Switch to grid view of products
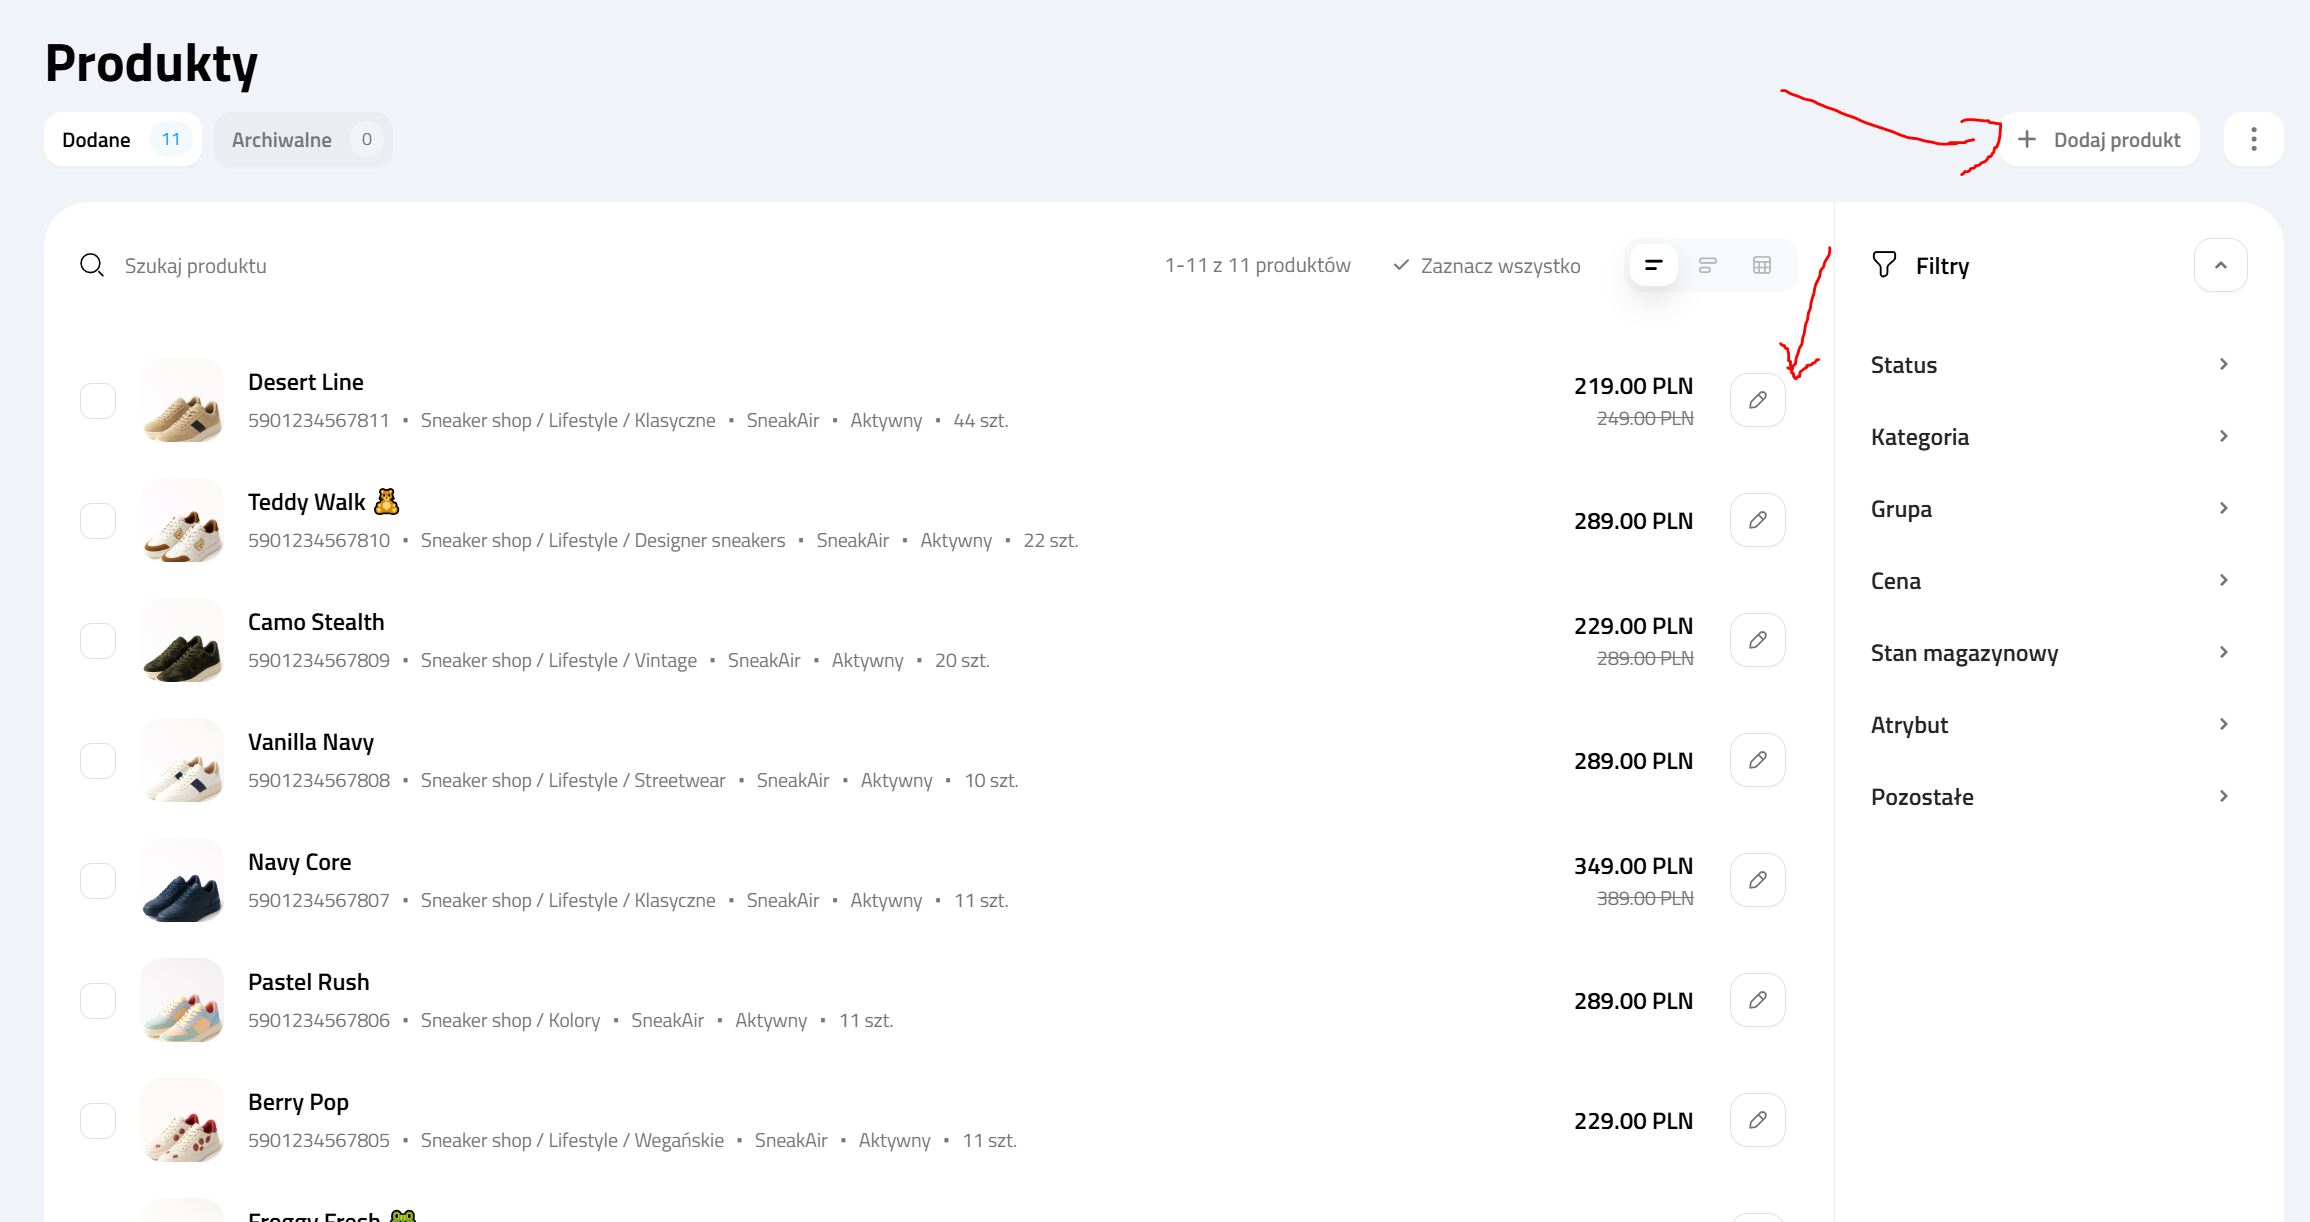This screenshot has height=1222, width=2310. [1761, 265]
